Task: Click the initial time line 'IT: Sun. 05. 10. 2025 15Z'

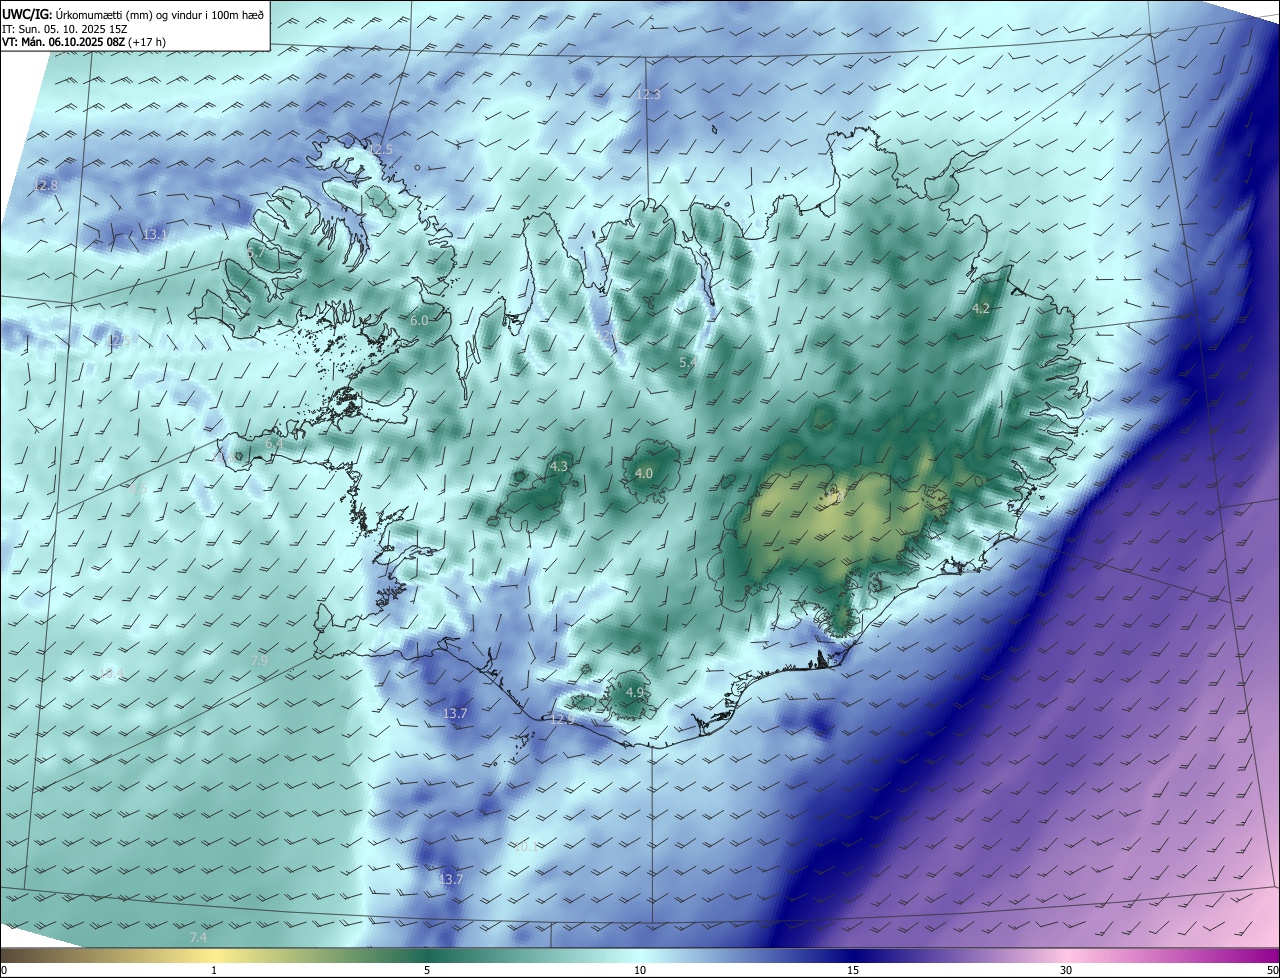Action: (x=64, y=29)
